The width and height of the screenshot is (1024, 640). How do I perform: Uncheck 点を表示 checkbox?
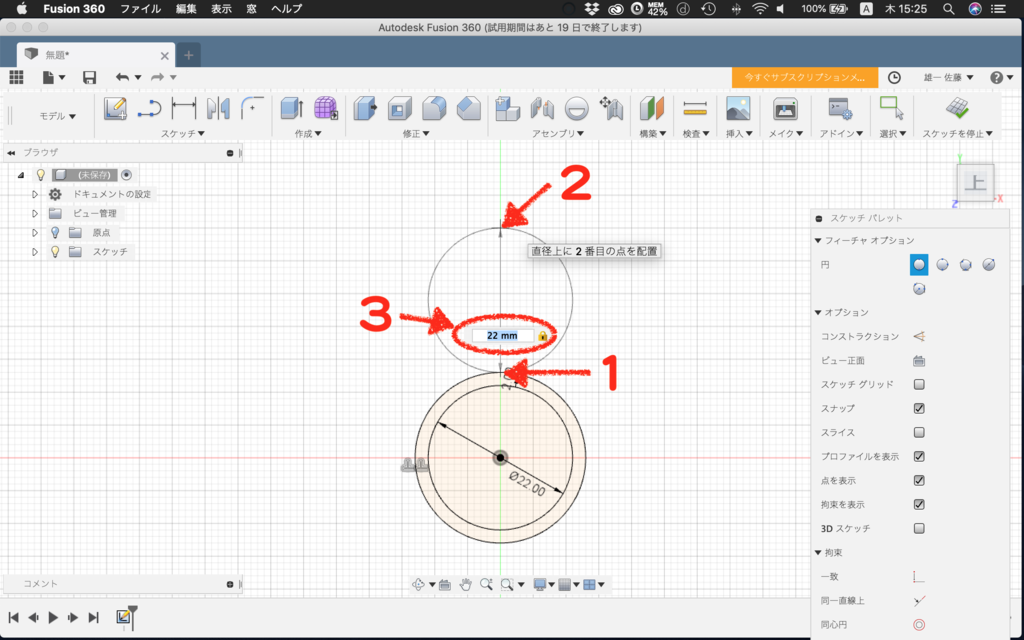point(920,480)
